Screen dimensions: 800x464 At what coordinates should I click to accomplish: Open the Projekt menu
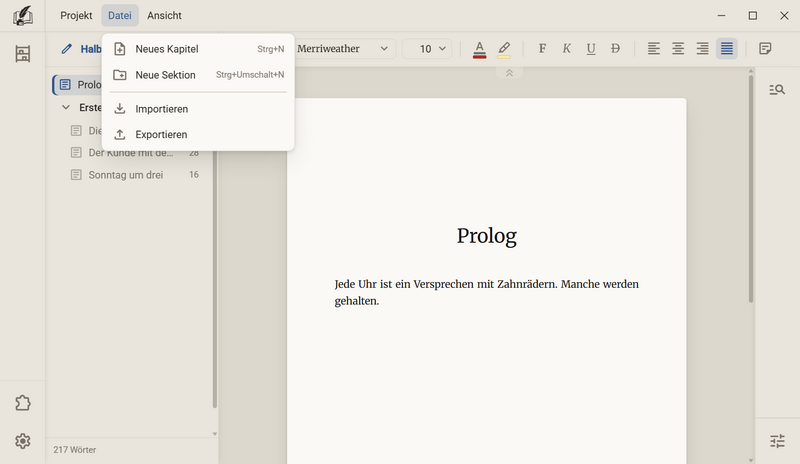[76, 15]
